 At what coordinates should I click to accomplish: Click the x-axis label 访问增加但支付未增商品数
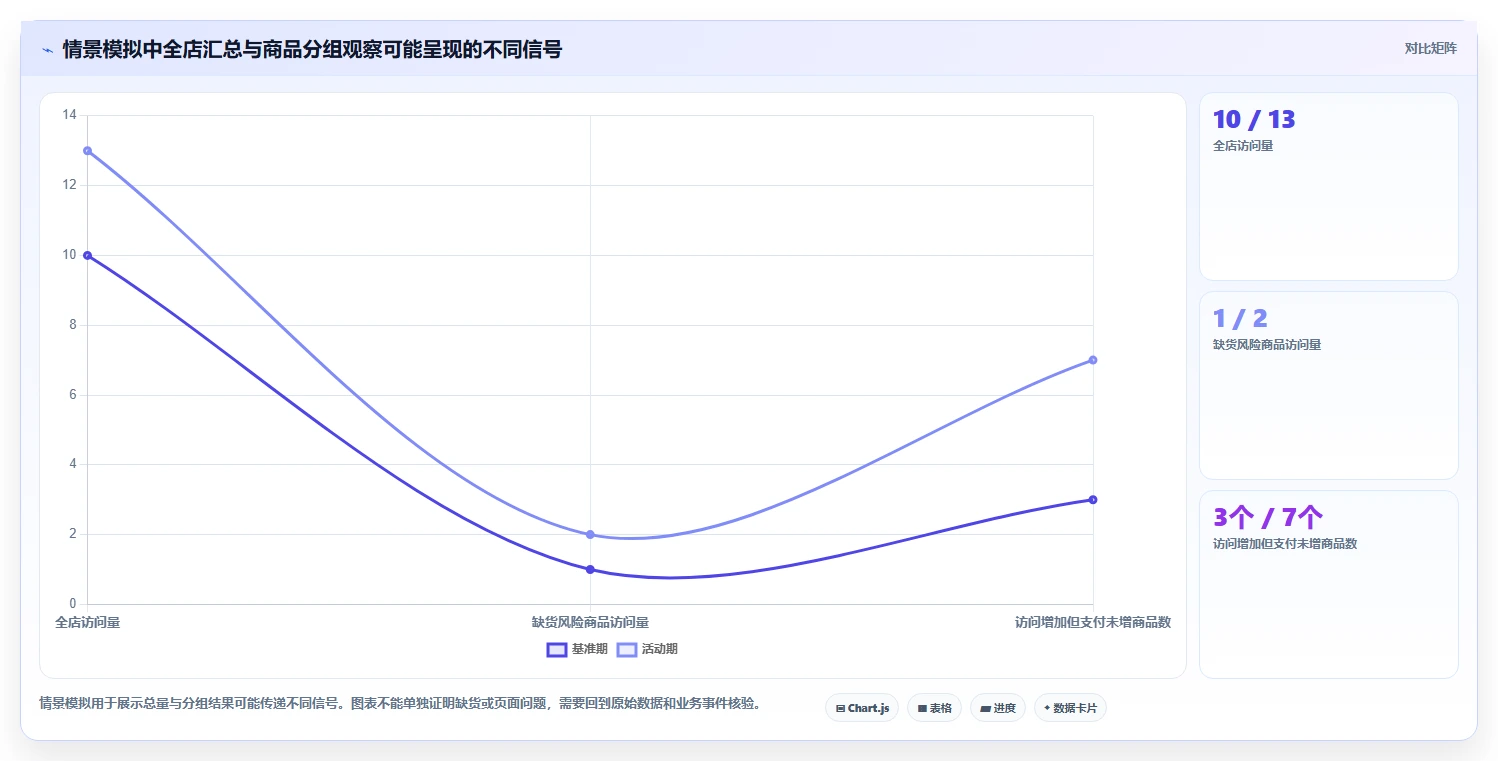pyautogui.click(x=1093, y=622)
